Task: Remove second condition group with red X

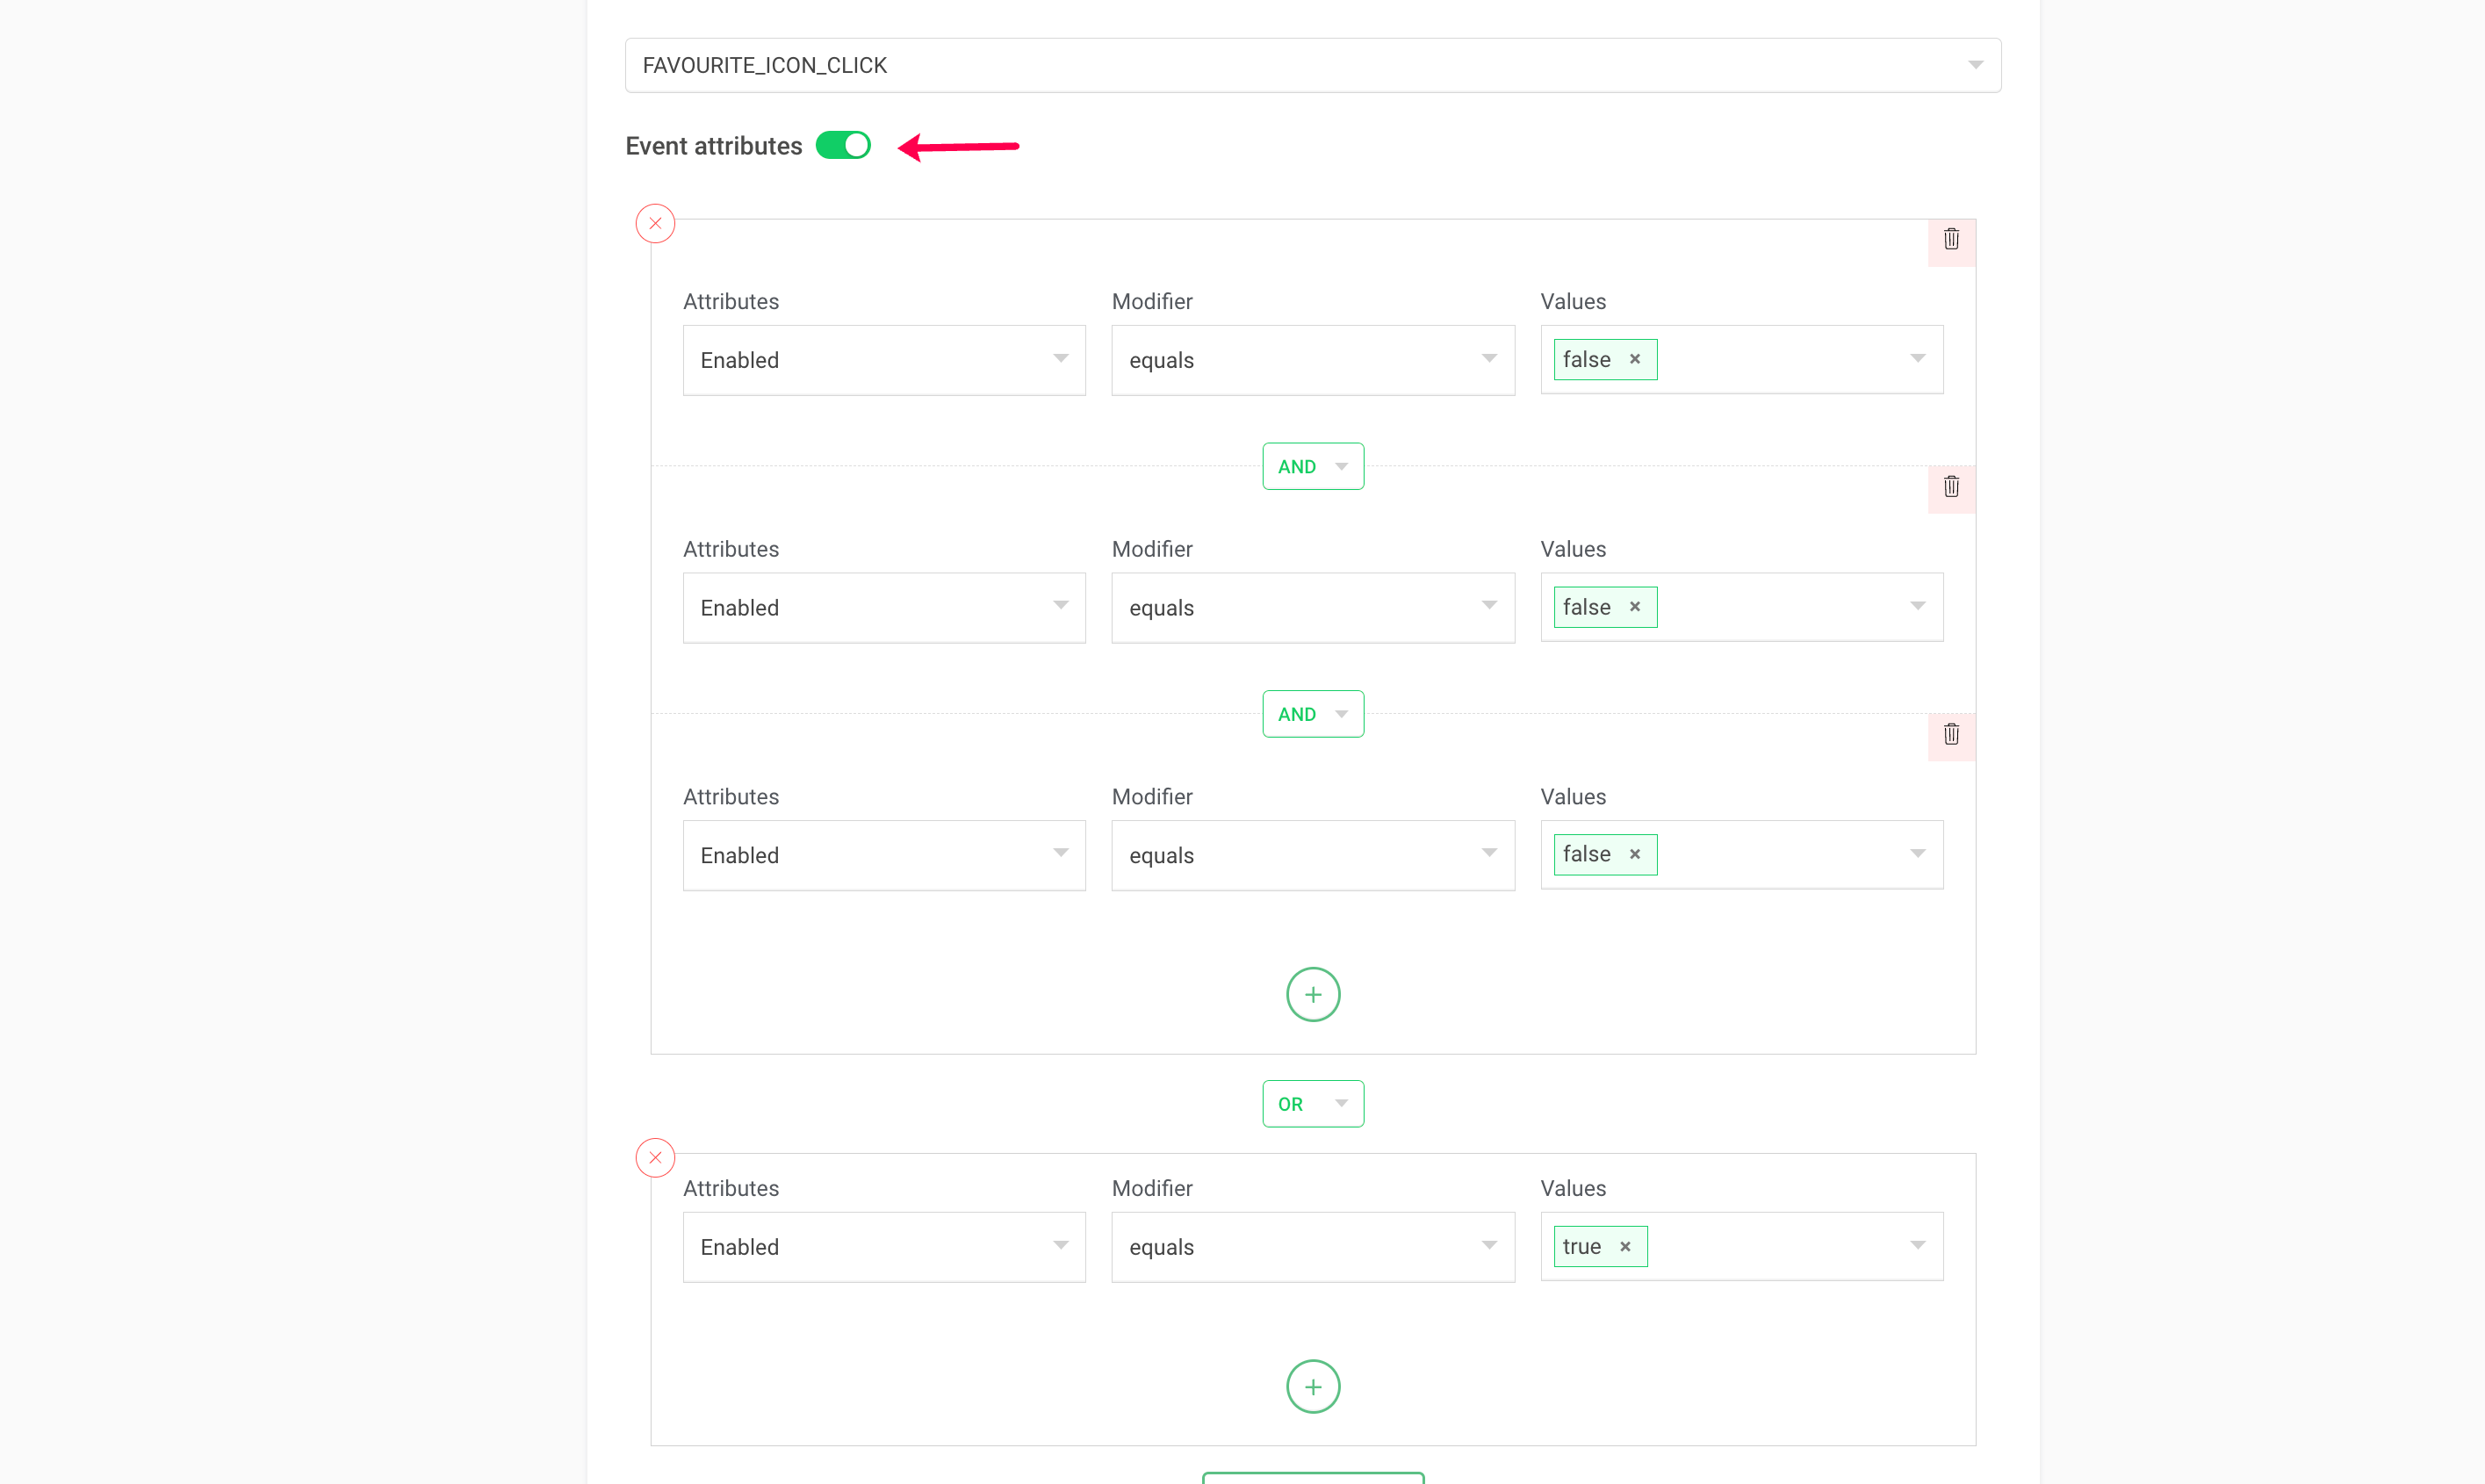Action: coord(655,1158)
